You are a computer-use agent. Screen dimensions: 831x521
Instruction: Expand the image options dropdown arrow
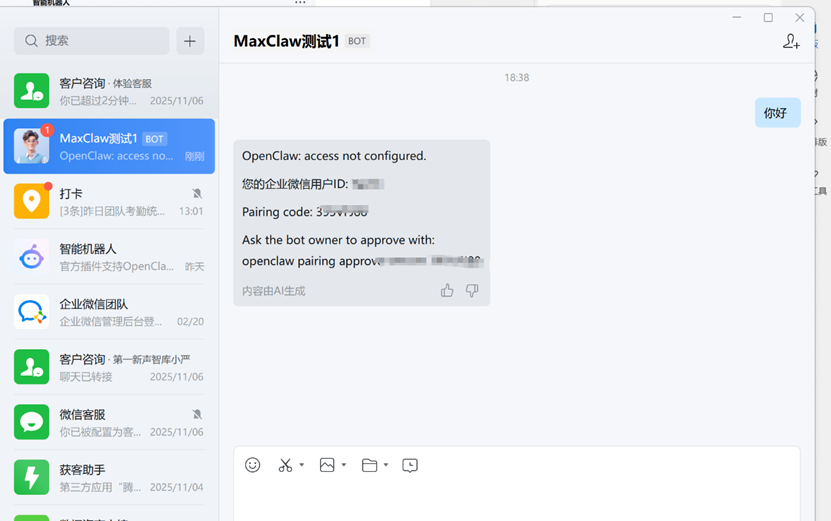[343, 465]
